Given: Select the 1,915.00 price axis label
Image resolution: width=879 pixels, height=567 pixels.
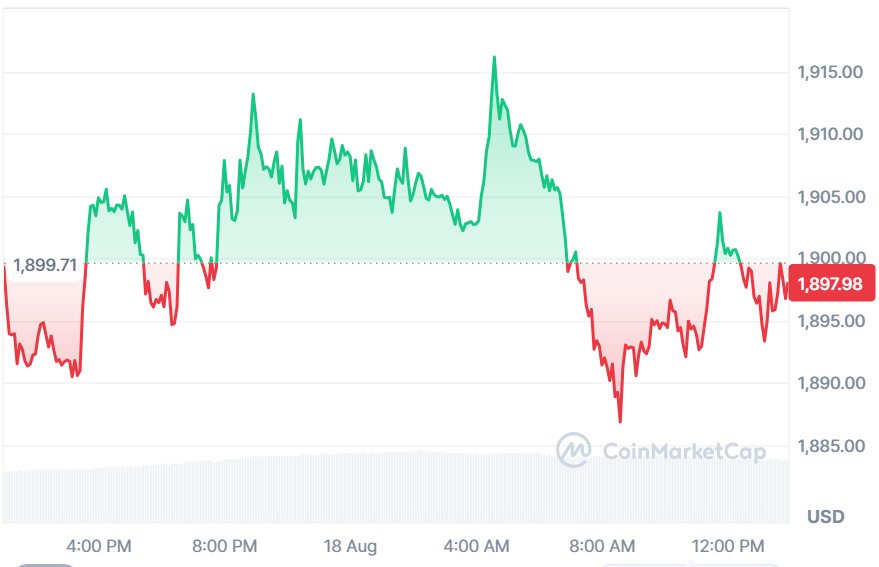Looking at the screenshot, I should coord(830,72).
